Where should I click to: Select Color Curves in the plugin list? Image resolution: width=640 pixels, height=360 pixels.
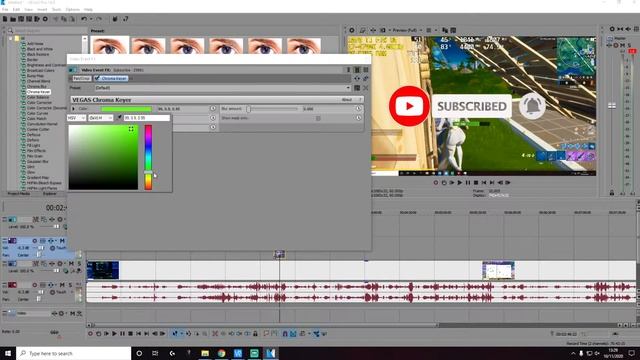click(37, 113)
